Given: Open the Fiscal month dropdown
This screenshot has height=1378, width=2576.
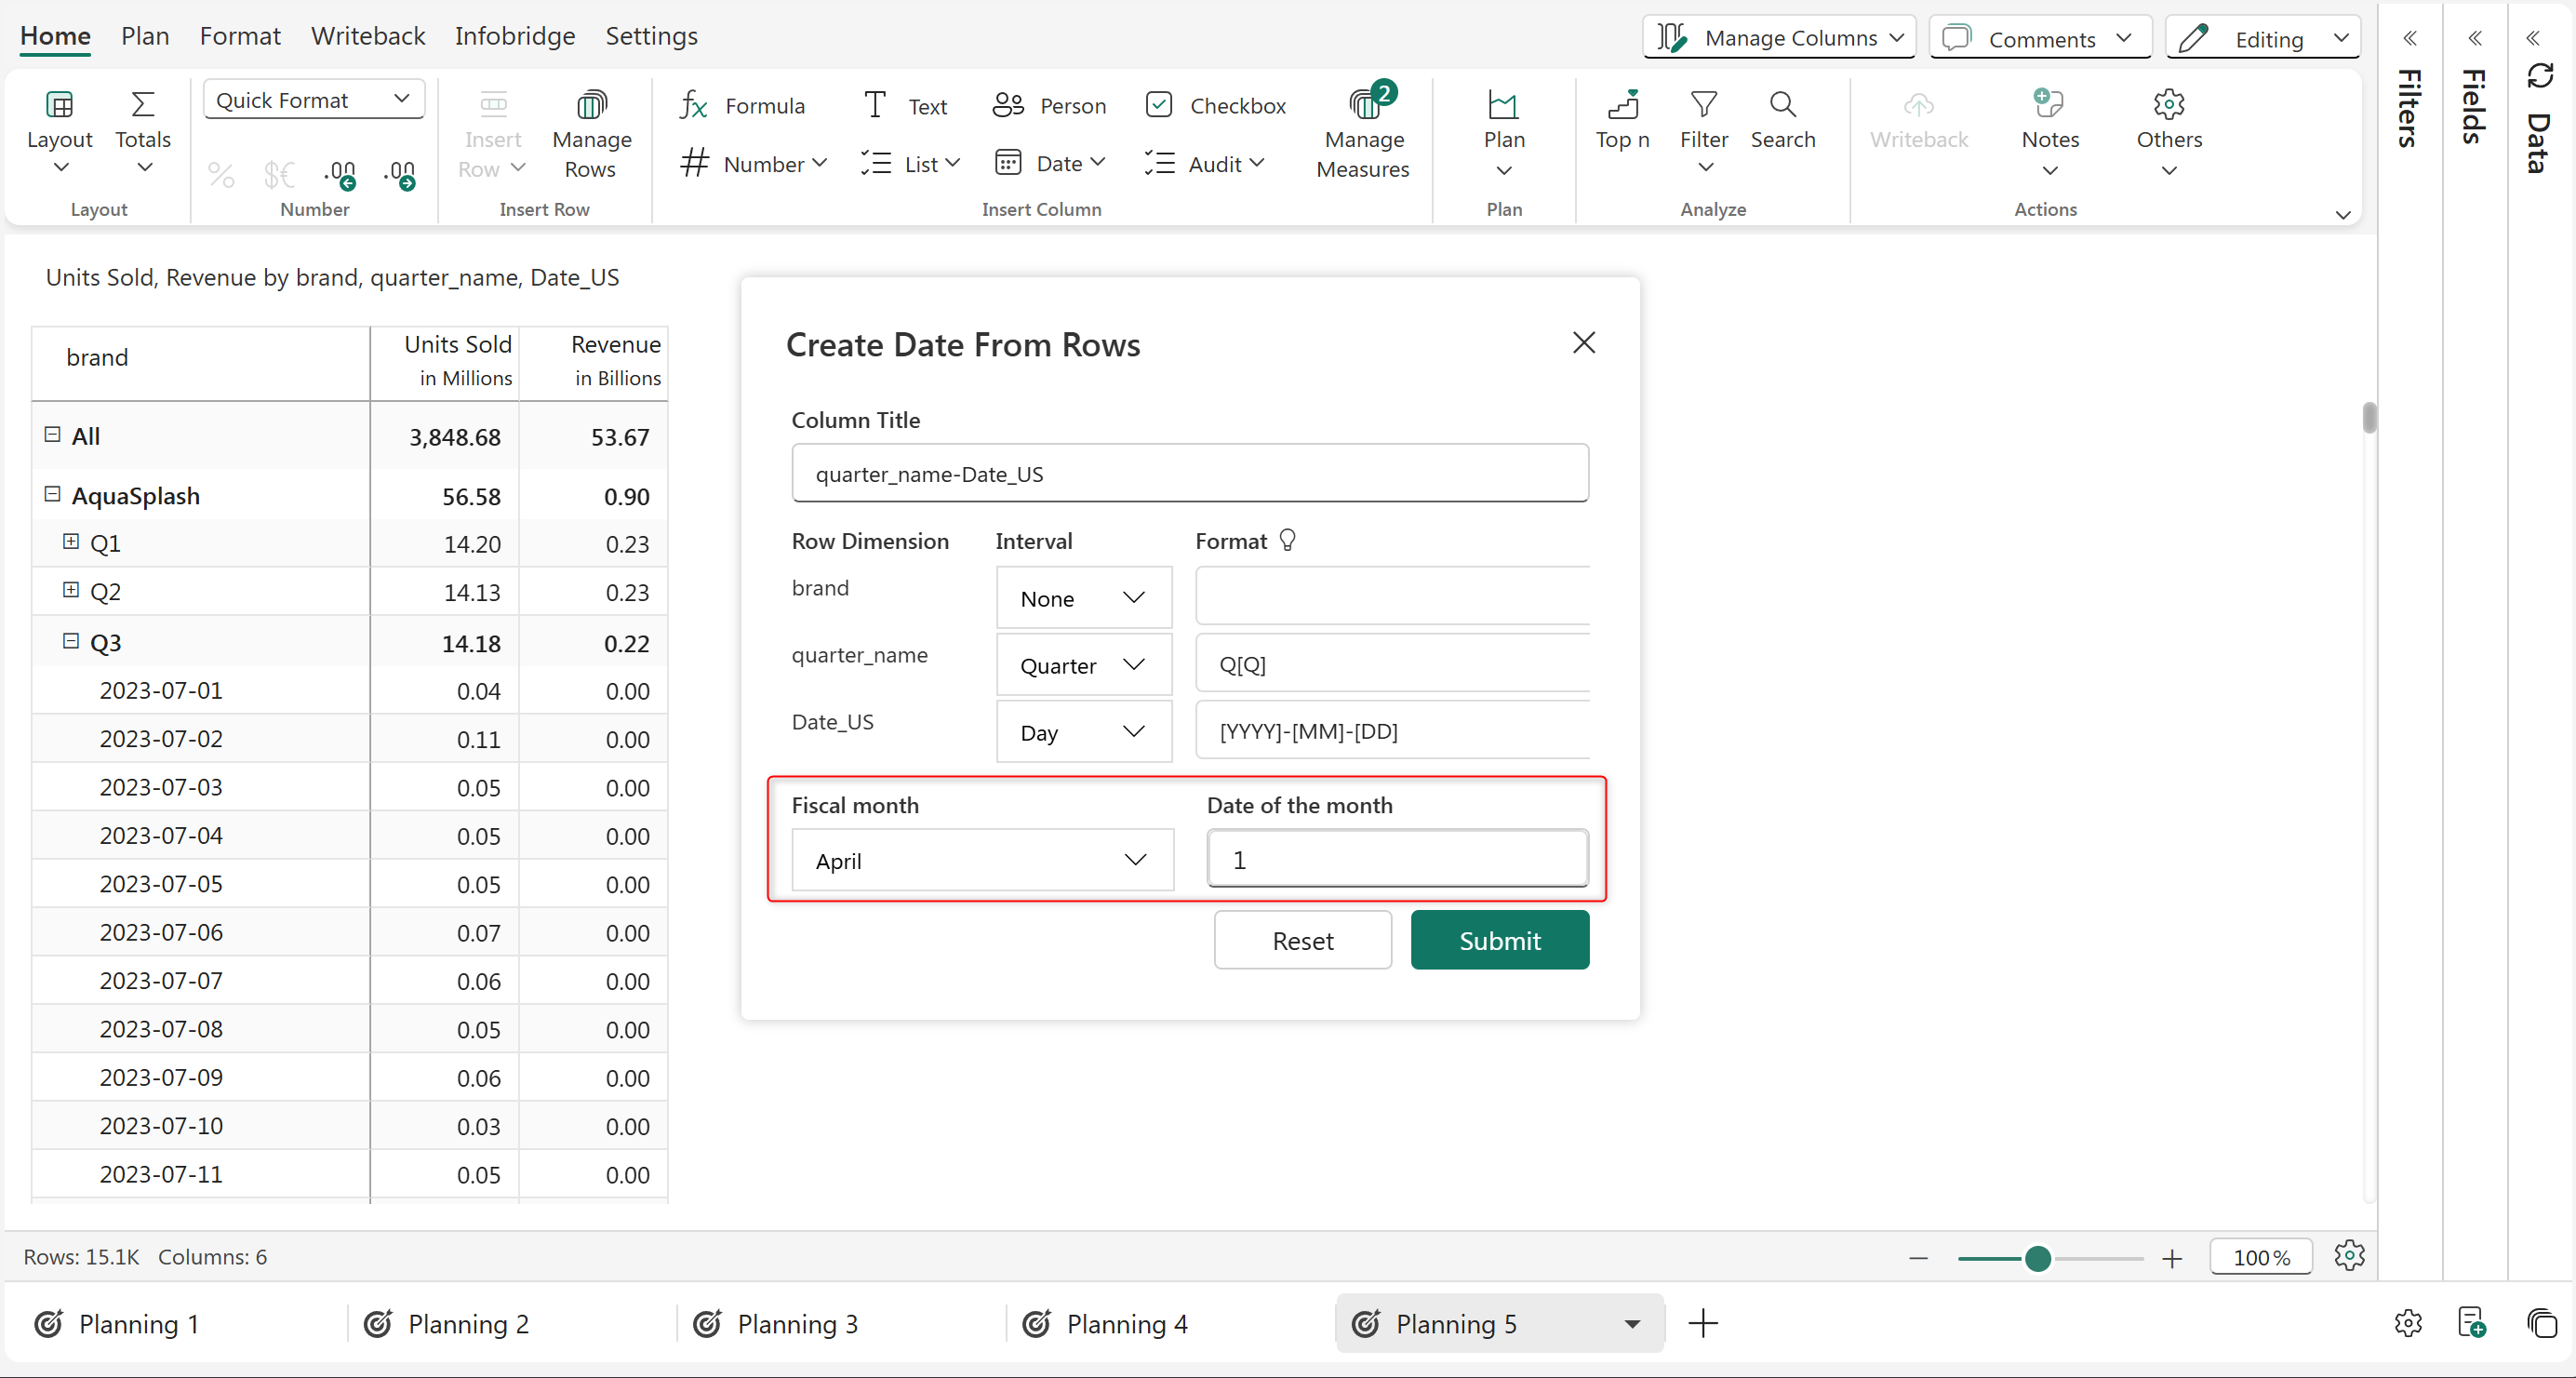Looking at the screenshot, I should point(982,860).
